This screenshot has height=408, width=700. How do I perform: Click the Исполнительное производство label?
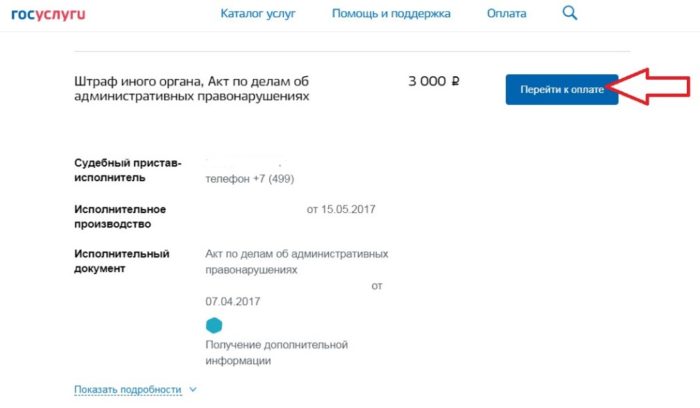pos(120,216)
